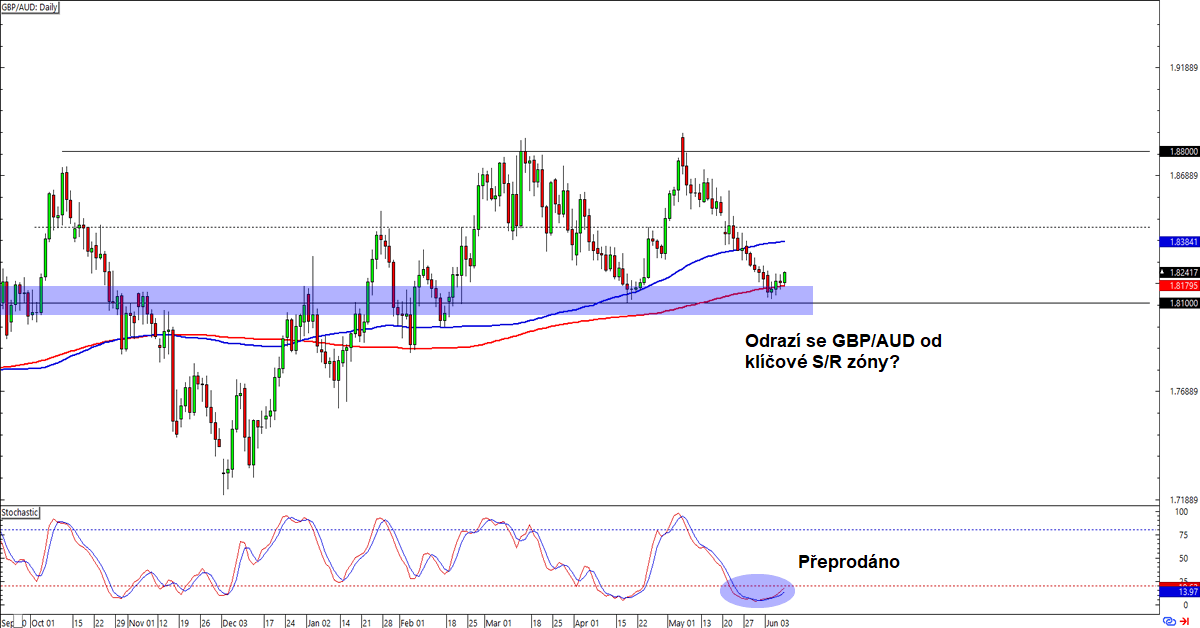Click the 1.76889 price axis value
This screenshot has width=1200, height=628.
(1182, 391)
